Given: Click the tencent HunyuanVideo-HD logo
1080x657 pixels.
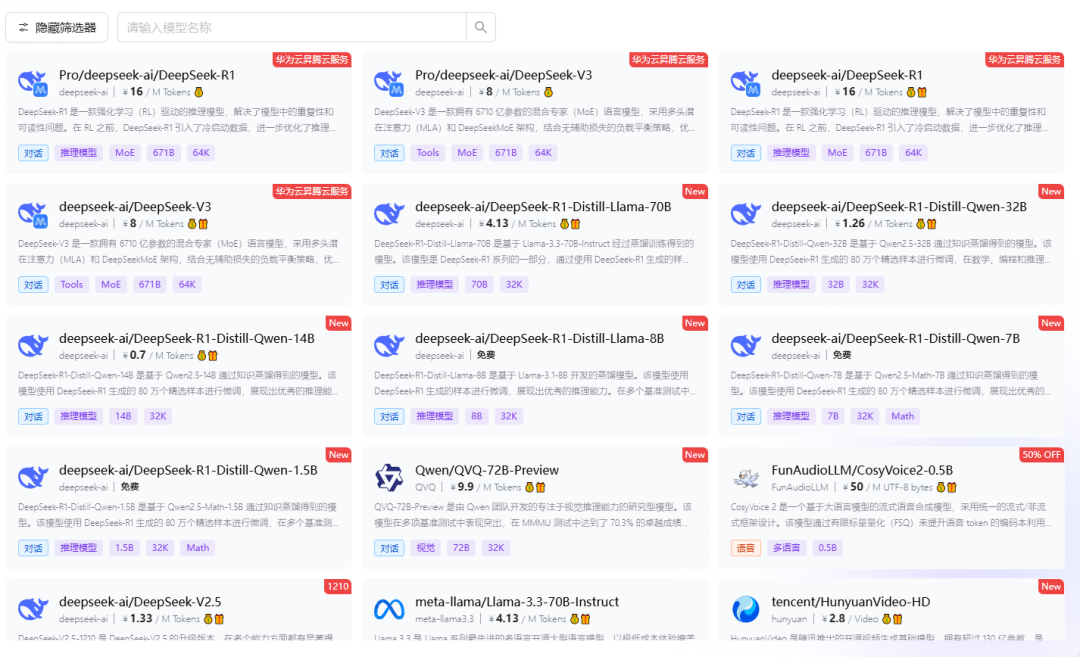Looking at the screenshot, I should pyautogui.click(x=745, y=609).
